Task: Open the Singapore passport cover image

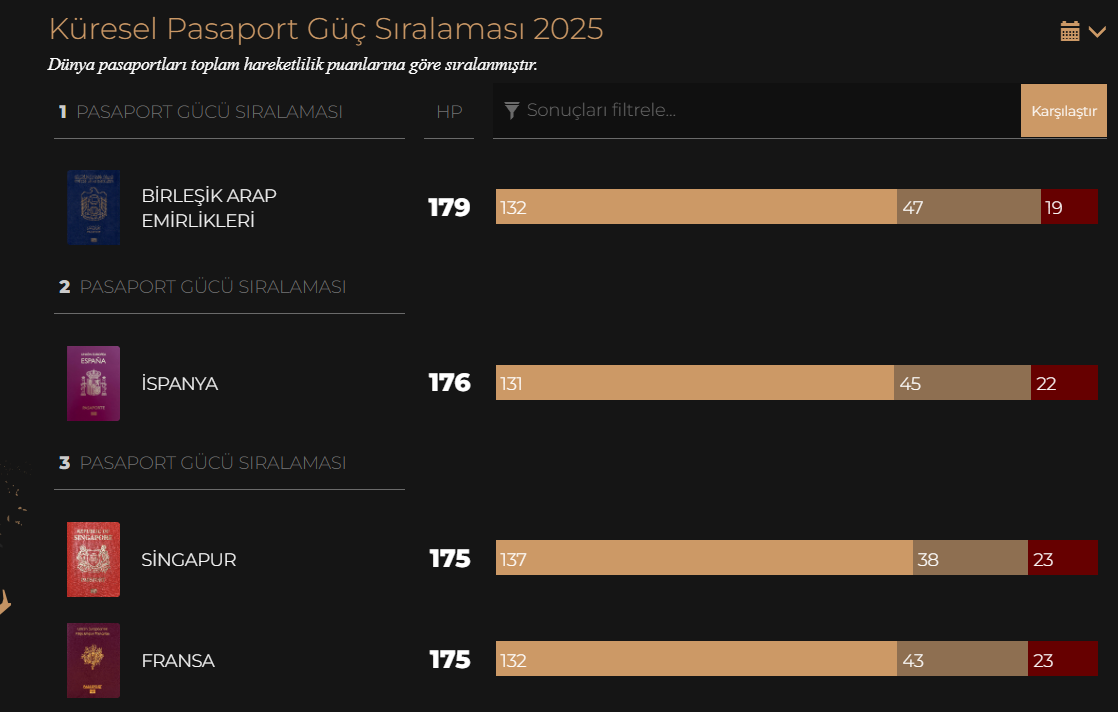Action: click(x=93, y=559)
